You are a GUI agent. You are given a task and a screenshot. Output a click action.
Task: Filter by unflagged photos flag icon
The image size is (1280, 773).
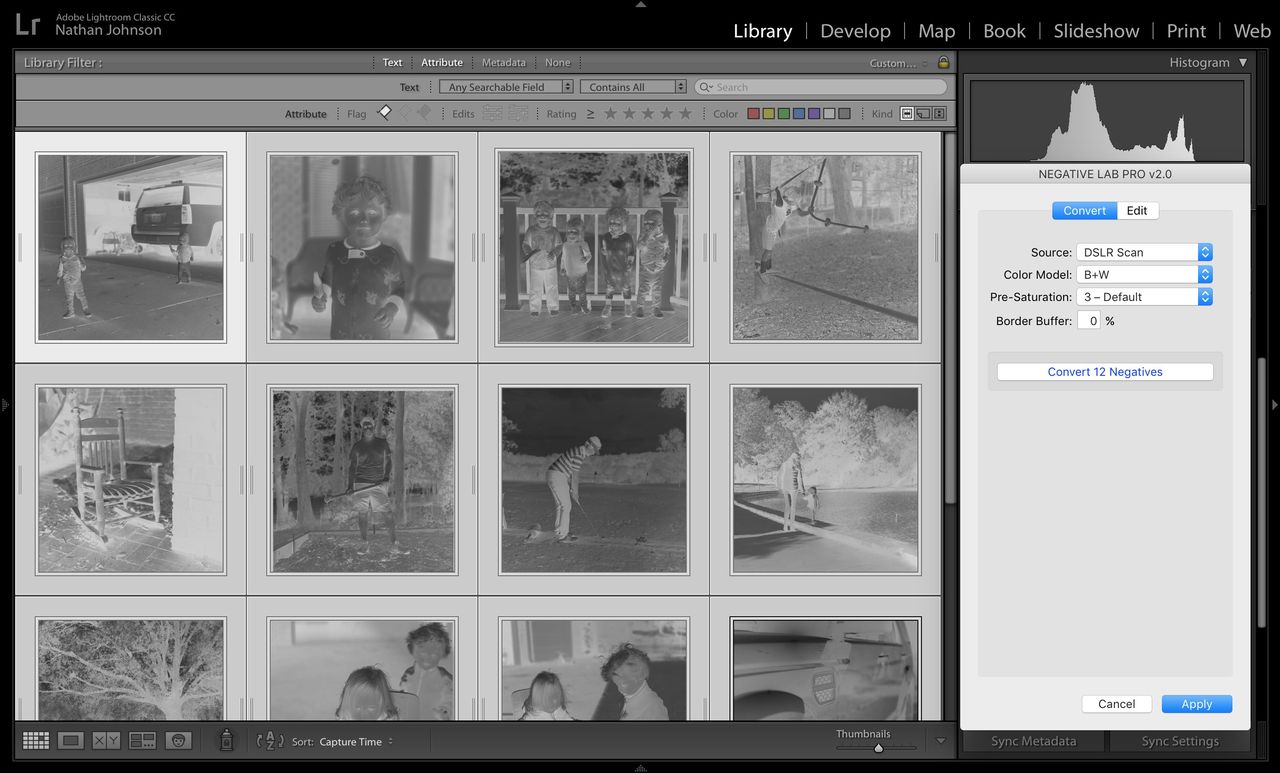point(404,113)
